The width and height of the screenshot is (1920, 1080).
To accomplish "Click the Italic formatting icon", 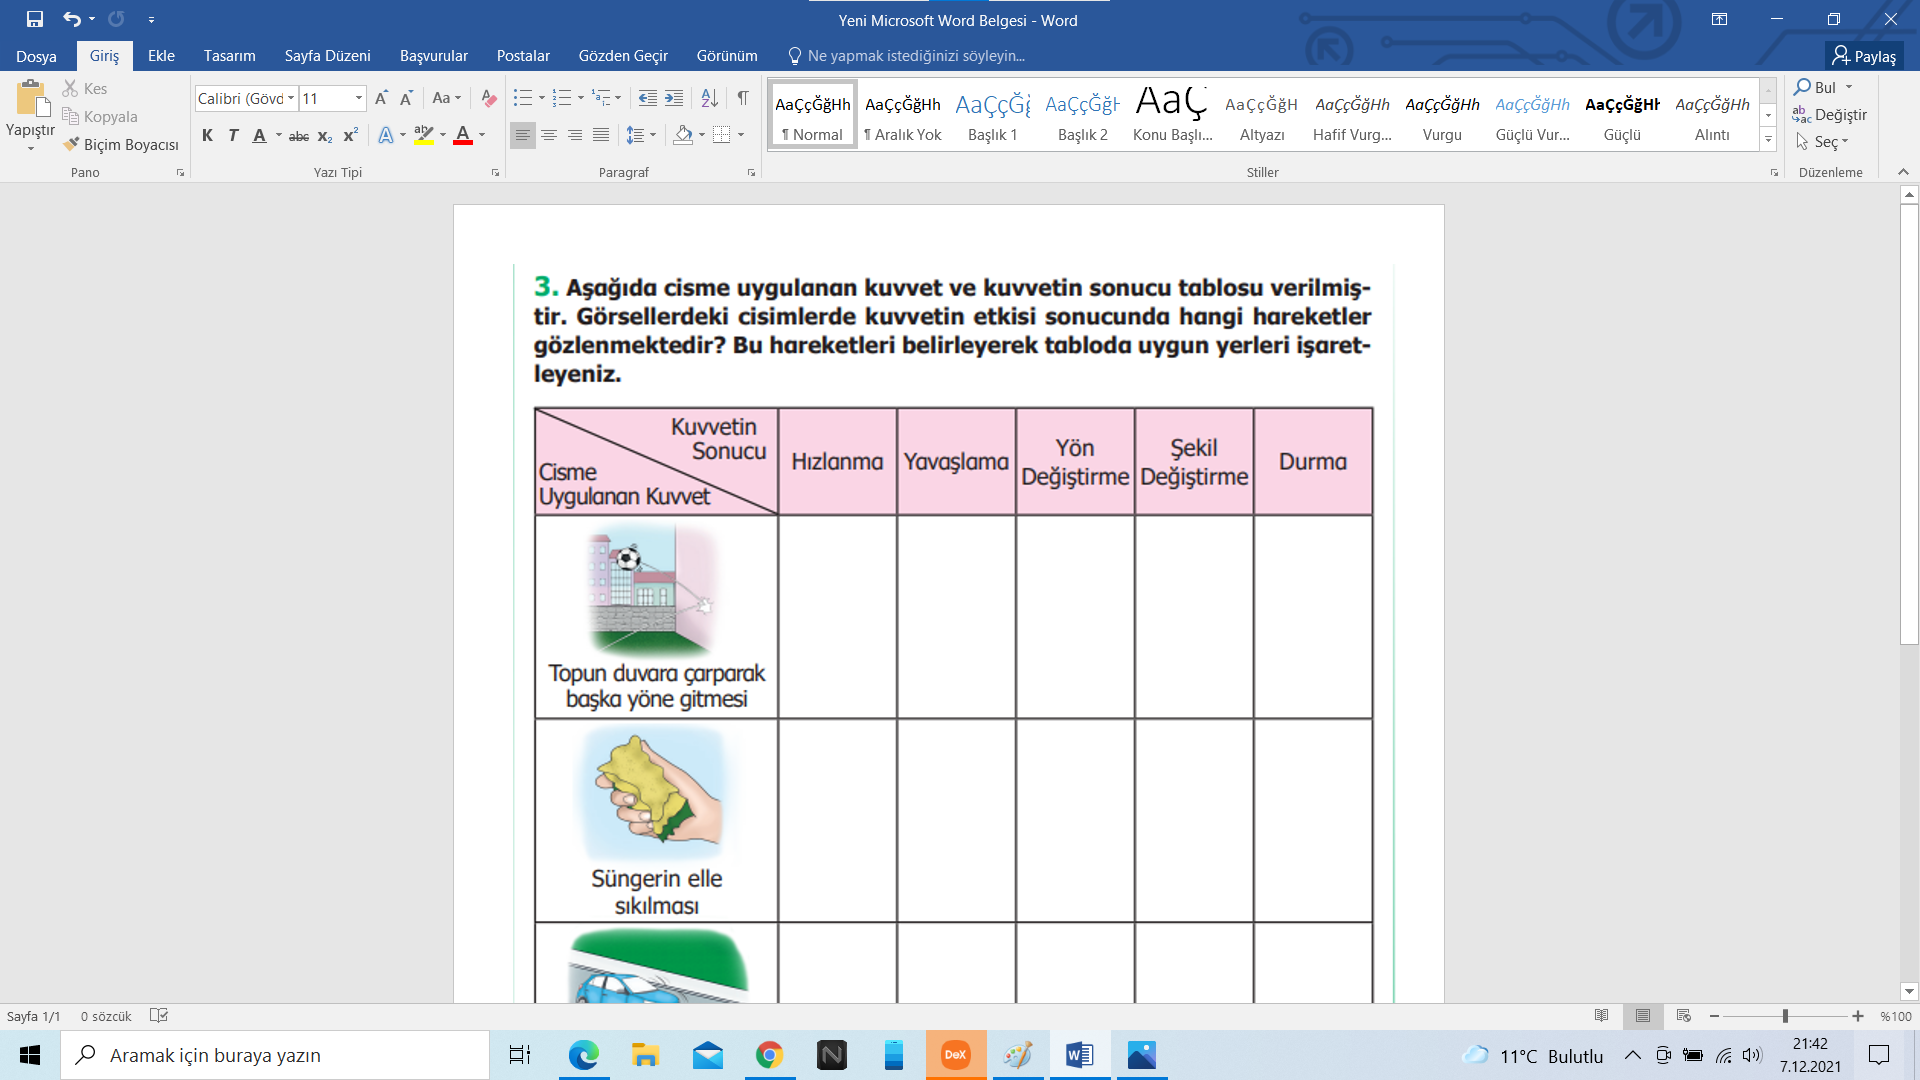I will [x=233, y=135].
